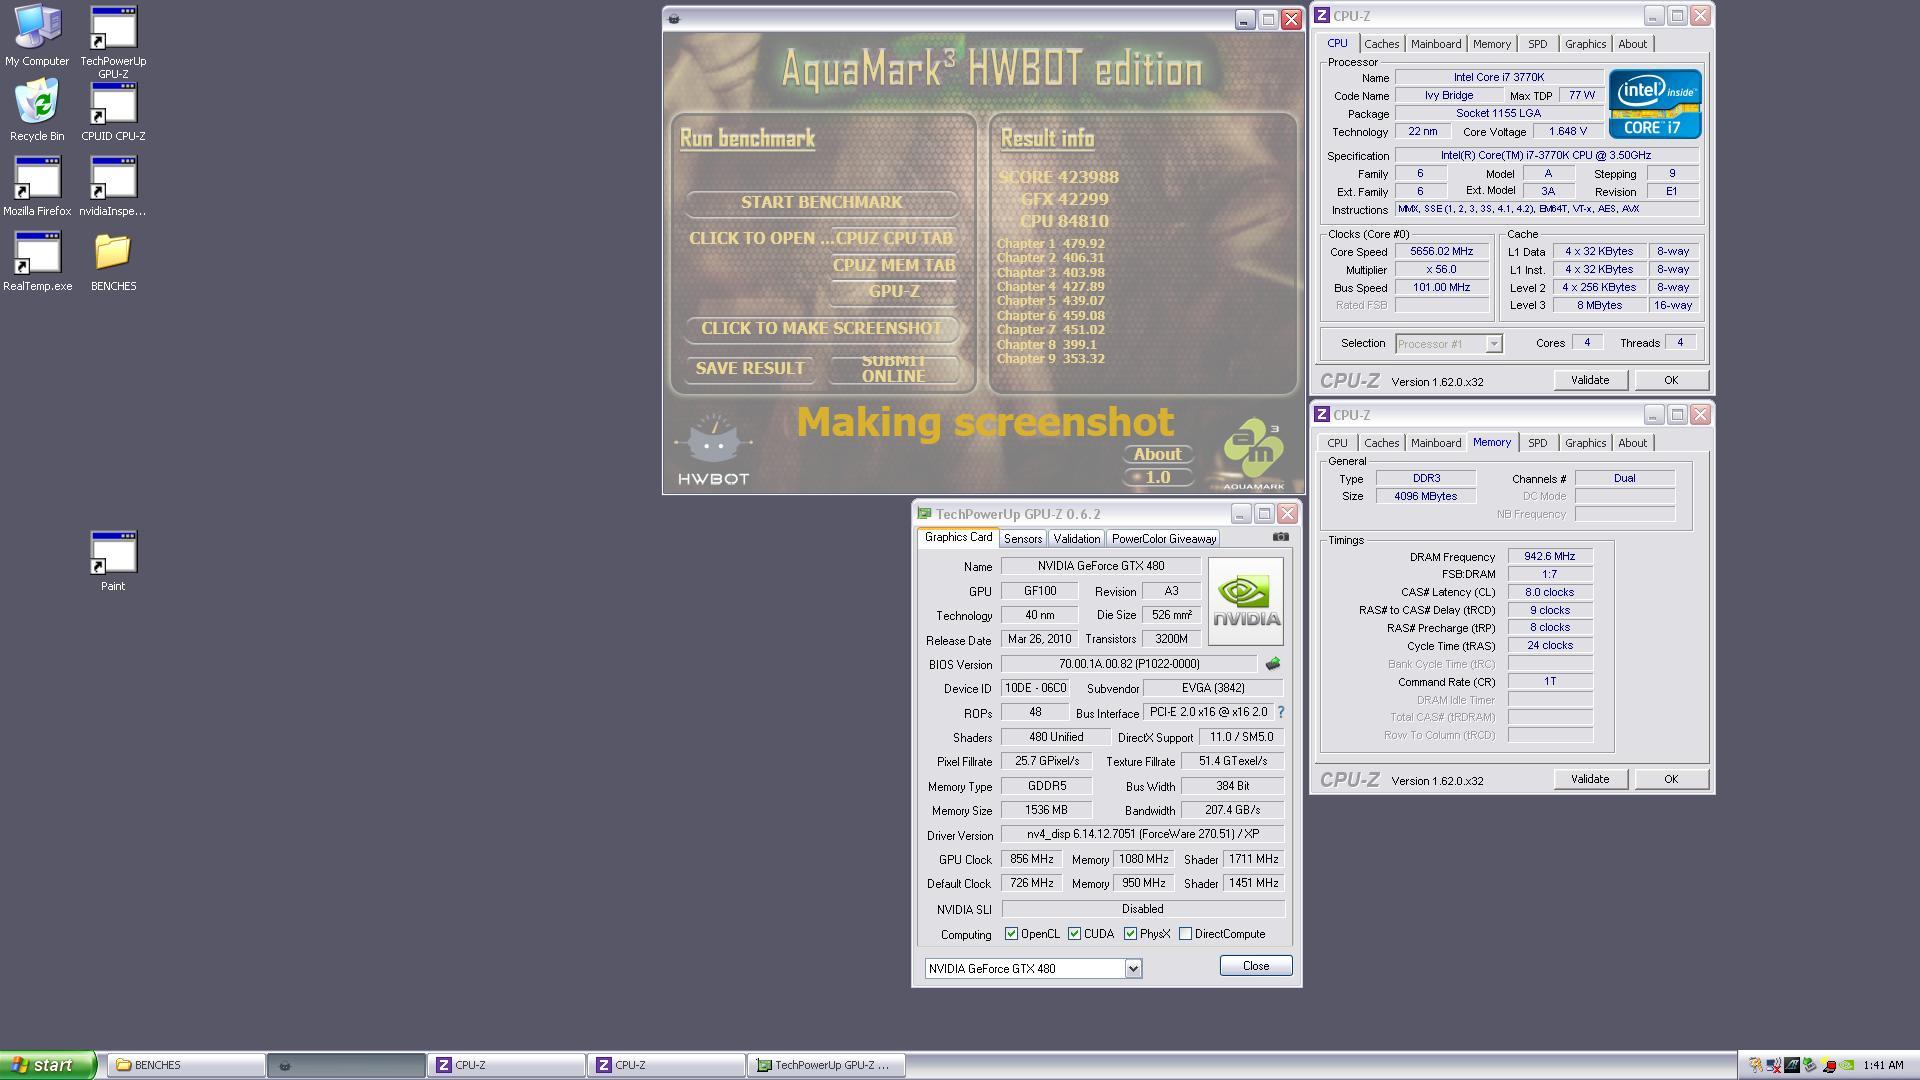This screenshot has width=1920, height=1080.
Task: Switch to Sensors tab in GPU-Z
Action: (x=1022, y=538)
